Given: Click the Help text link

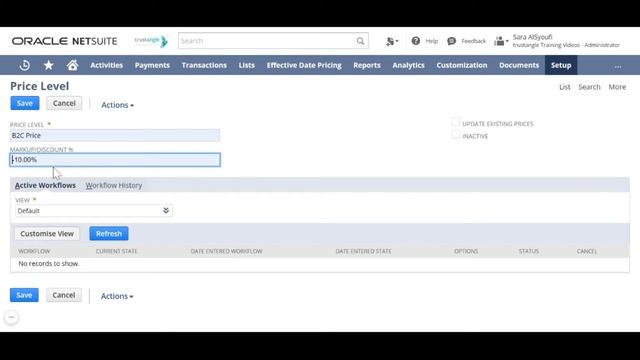Looking at the screenshot, I should 431,41.
